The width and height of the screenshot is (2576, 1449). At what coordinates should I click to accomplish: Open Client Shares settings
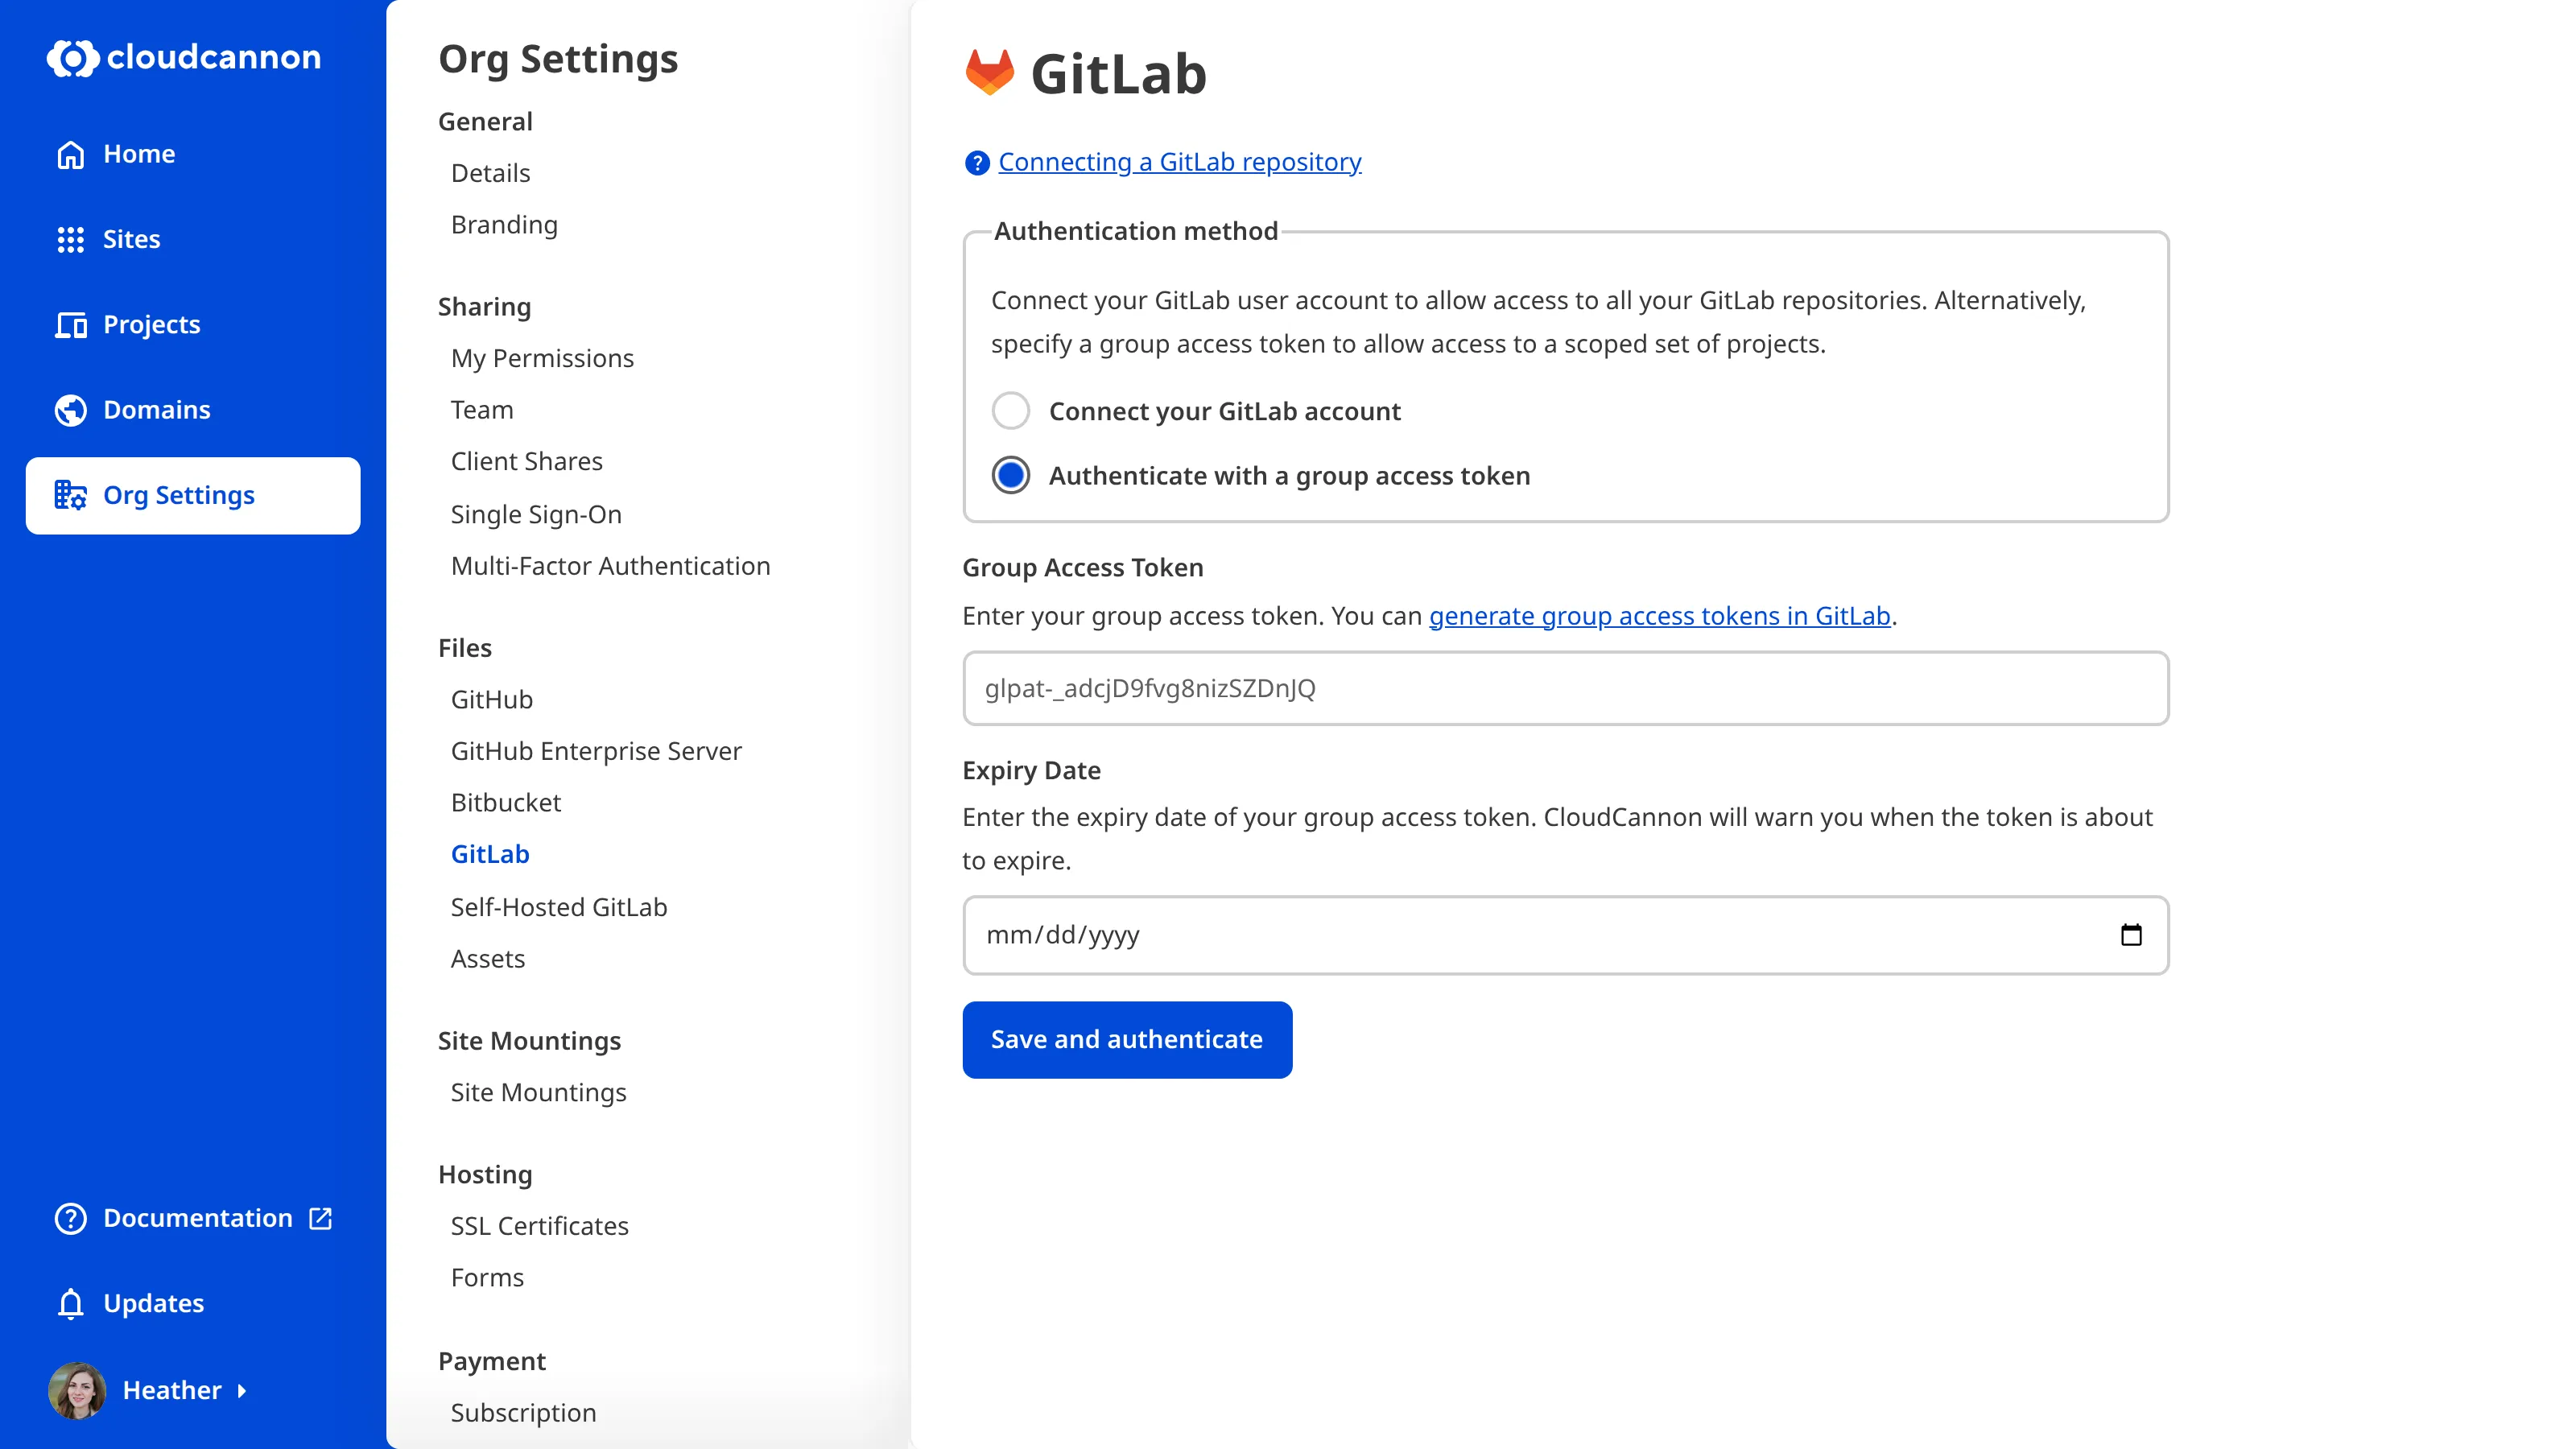[526, 461]
